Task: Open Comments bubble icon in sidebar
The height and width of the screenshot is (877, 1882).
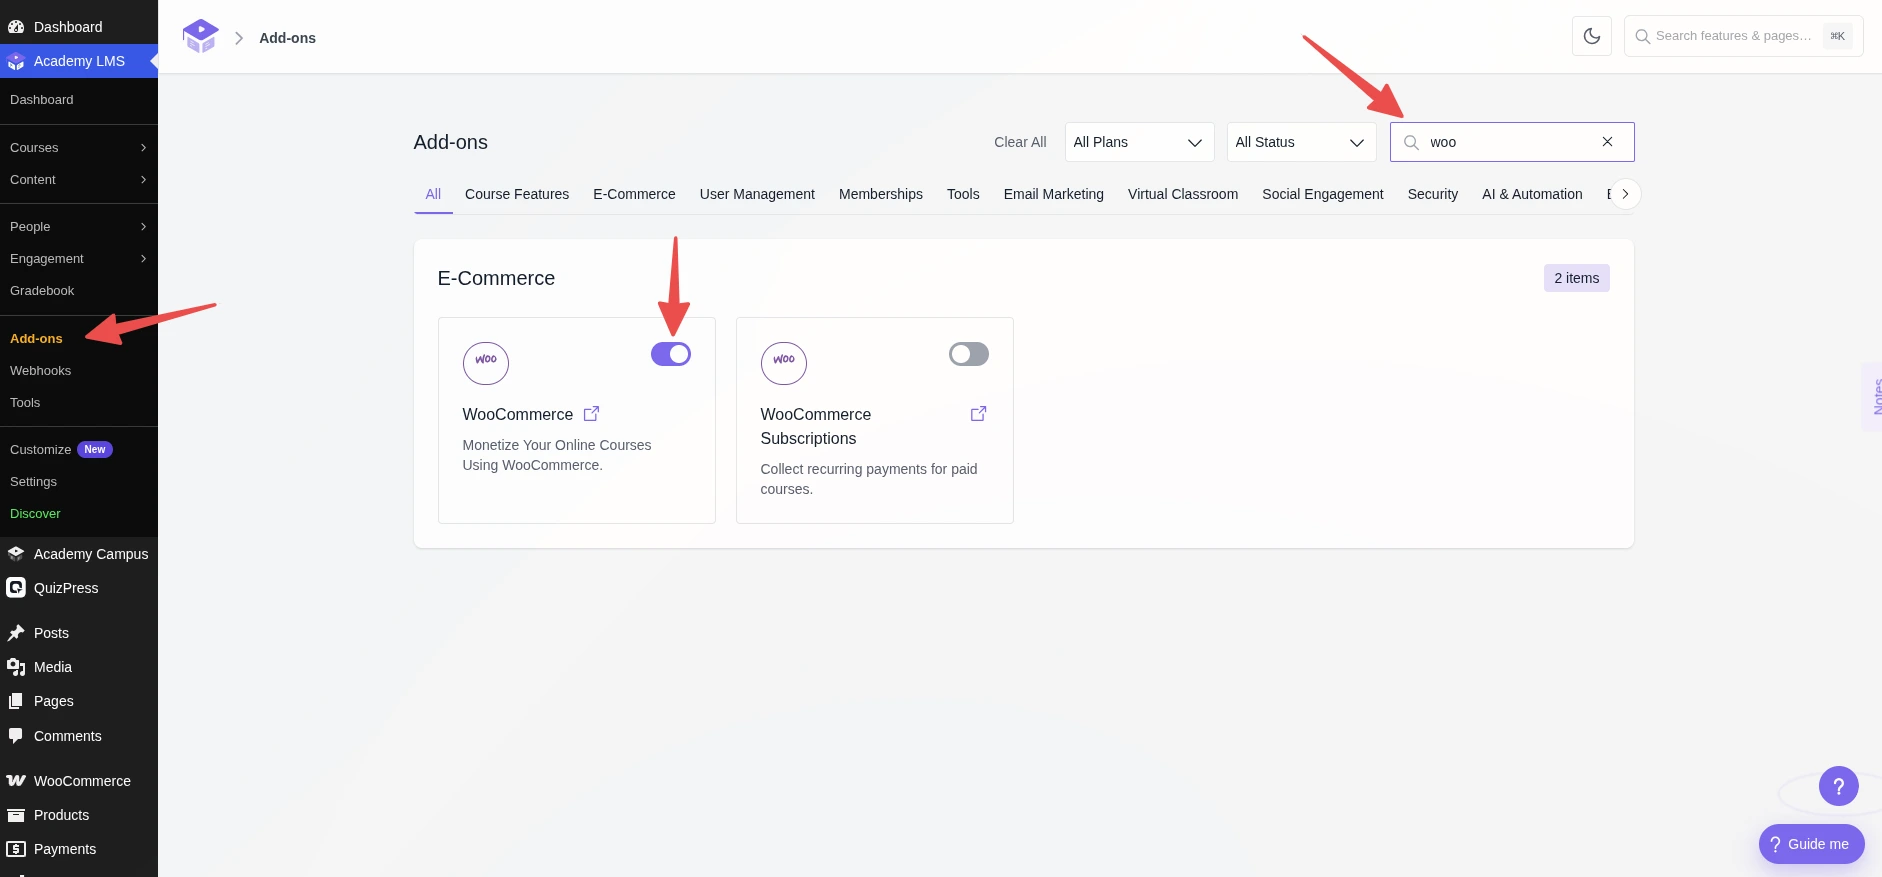Action: [16, 736]
